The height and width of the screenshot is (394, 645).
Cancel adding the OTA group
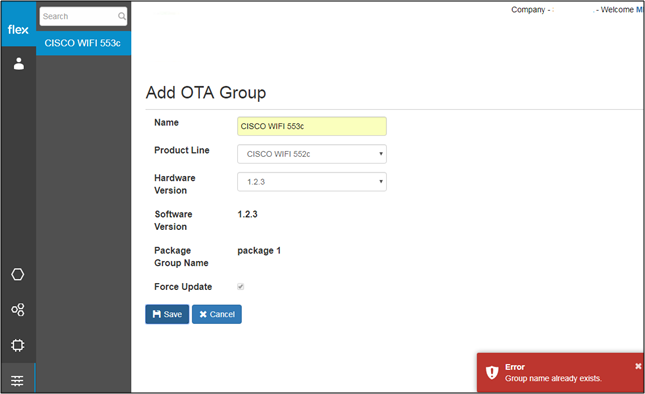pos(217,314)
